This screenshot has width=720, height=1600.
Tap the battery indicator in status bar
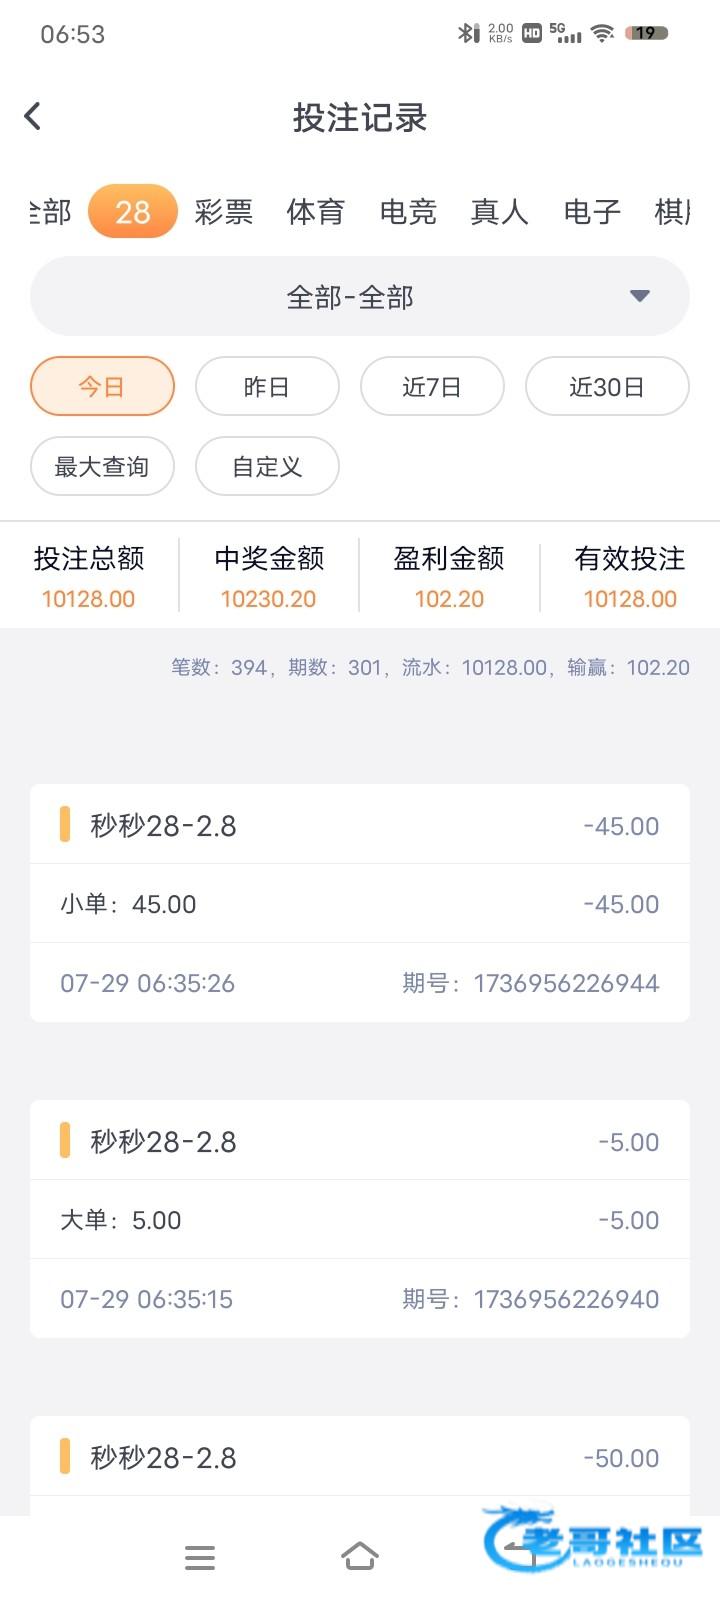(x=646, y=33)
